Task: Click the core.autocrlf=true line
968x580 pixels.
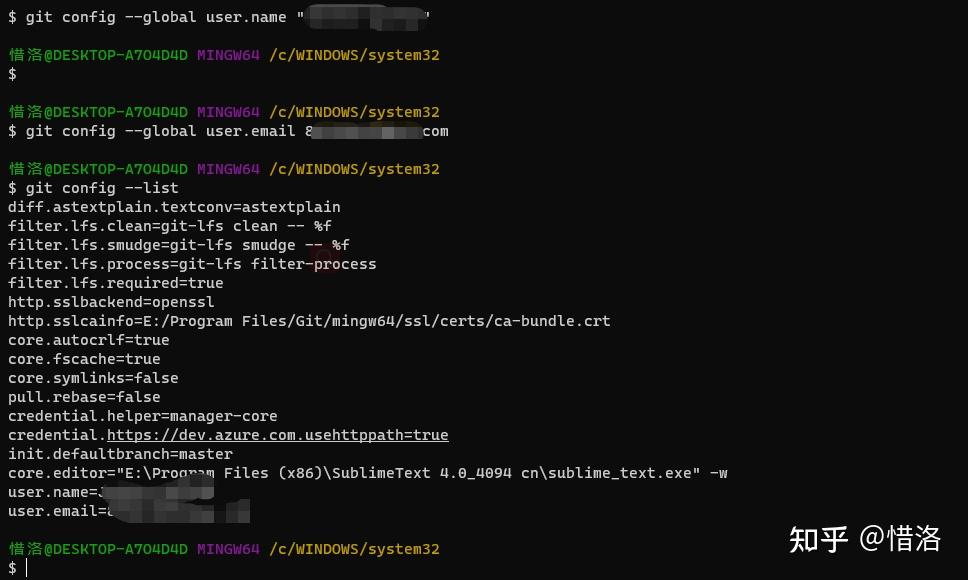Action: coord(88,340)
